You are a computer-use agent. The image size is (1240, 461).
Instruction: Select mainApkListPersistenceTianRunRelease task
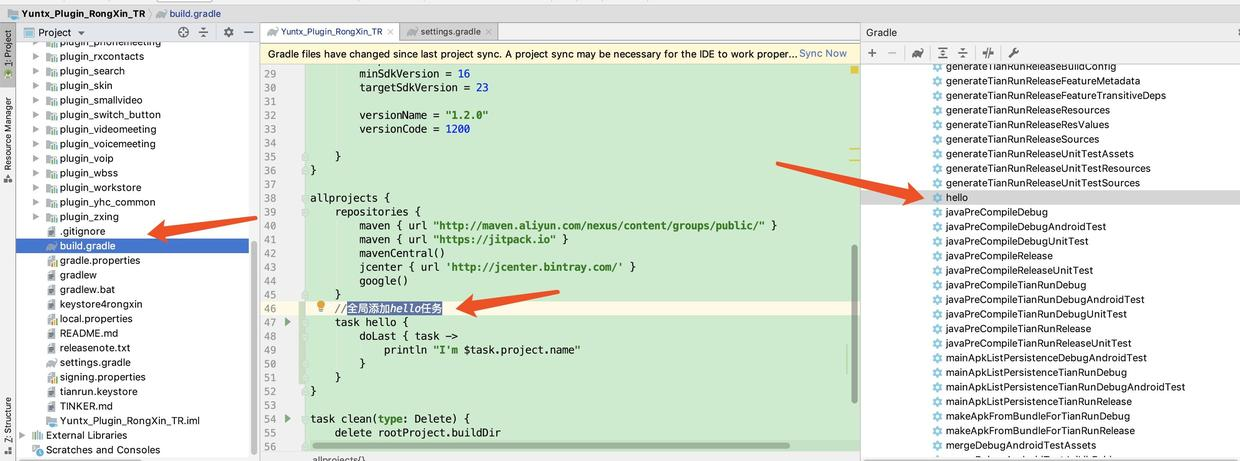point(1038,401)
